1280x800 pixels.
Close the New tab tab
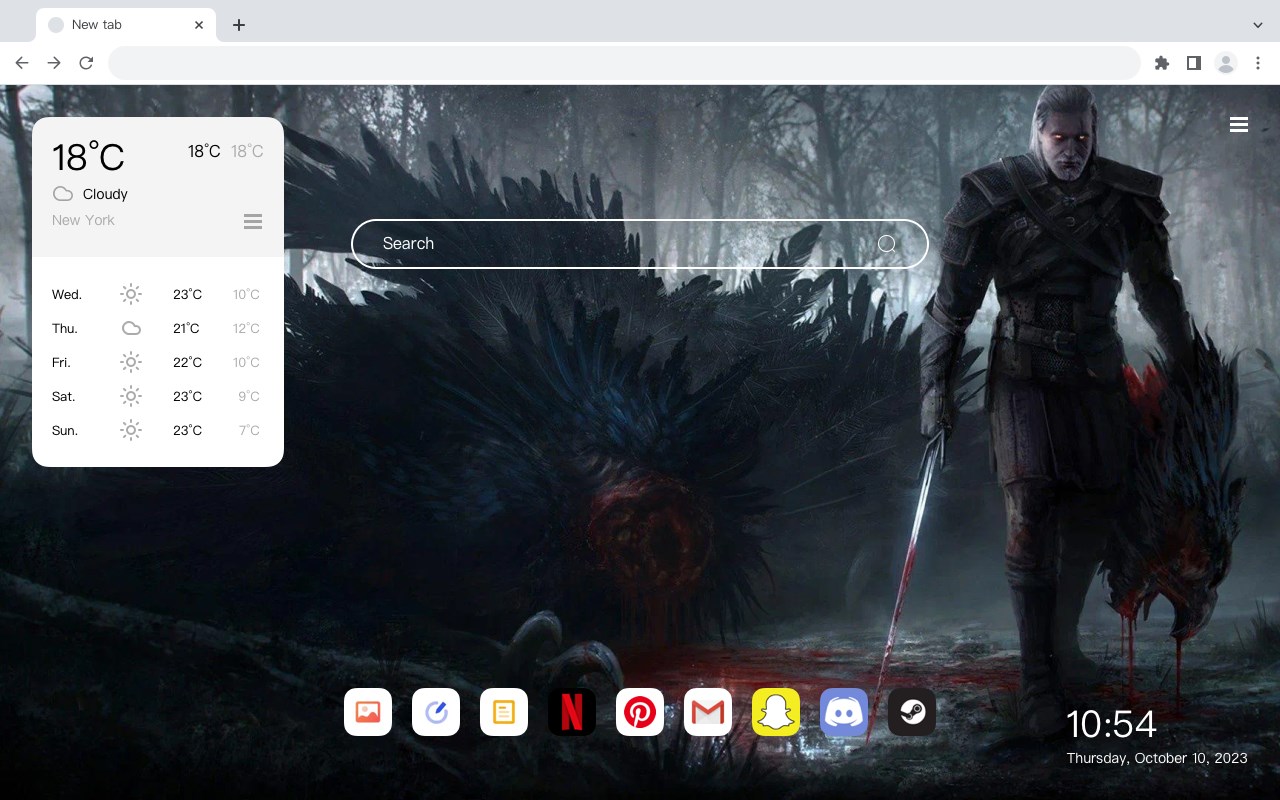[200, 25]
